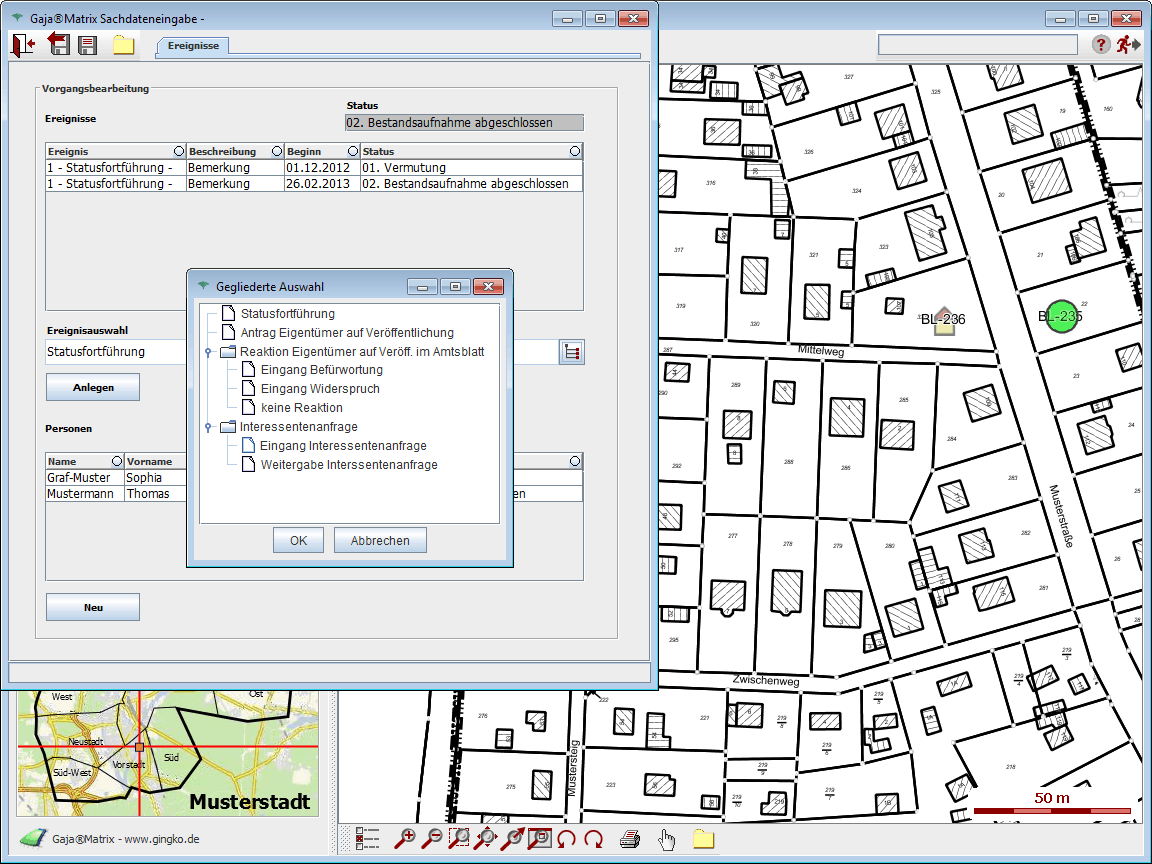Activate the hand pan tool
This screenshot has height=864, width=1152.
(666, 839)
